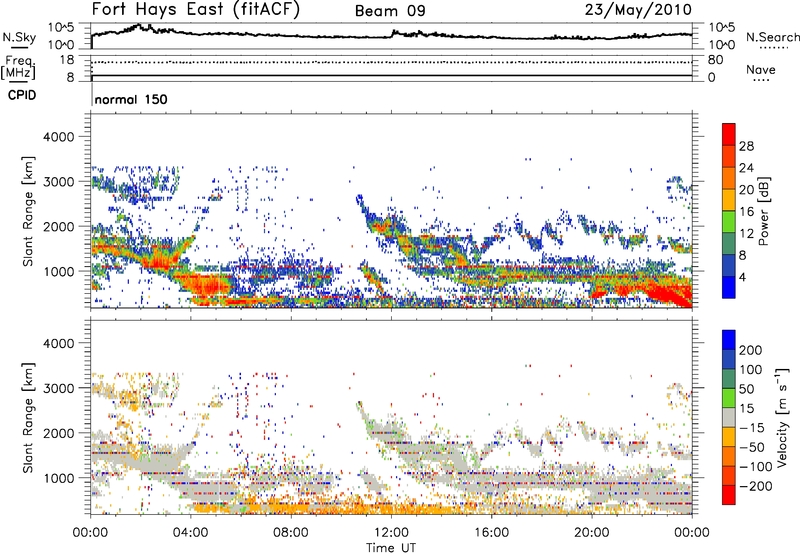
Task: Click the 'Slant Range [km]' label of power panel
Action: 28,211
